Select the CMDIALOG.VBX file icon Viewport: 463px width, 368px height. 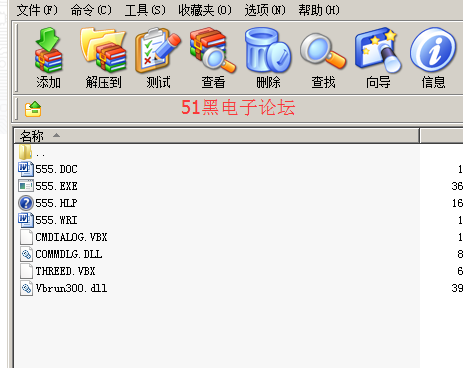click(26, 237)
